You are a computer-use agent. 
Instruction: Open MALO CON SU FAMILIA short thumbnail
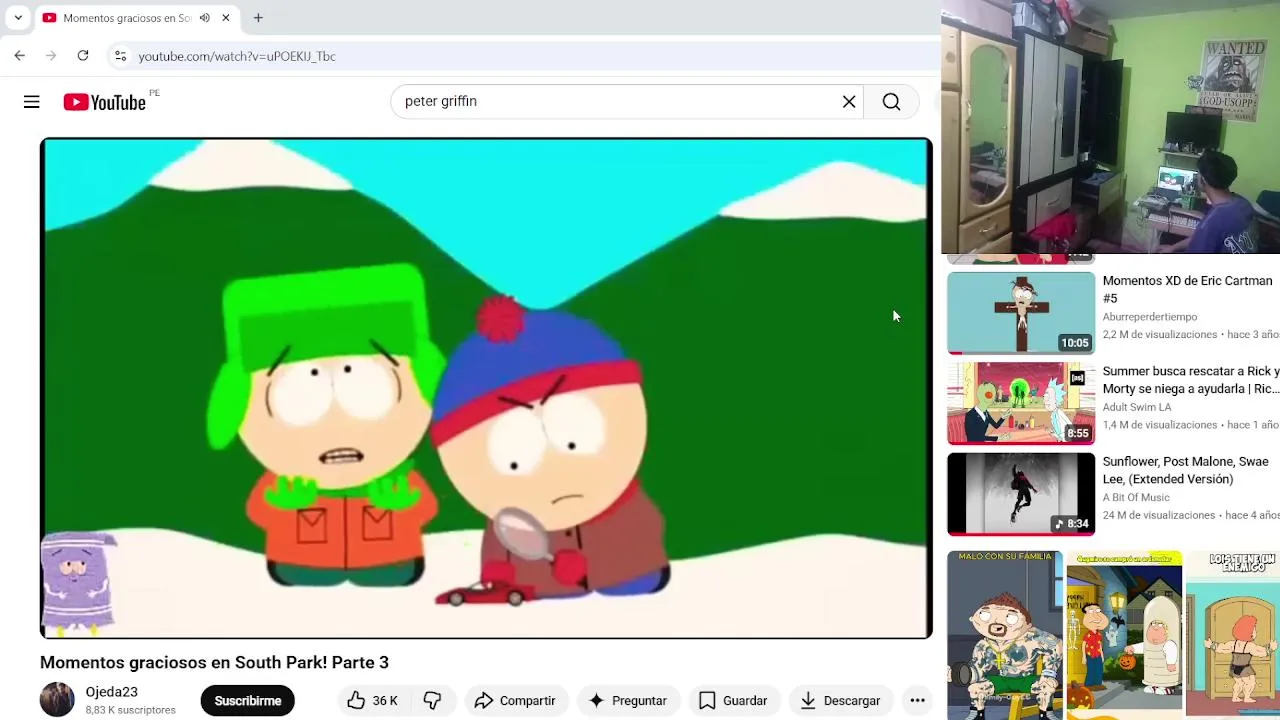coord(1004,635)
